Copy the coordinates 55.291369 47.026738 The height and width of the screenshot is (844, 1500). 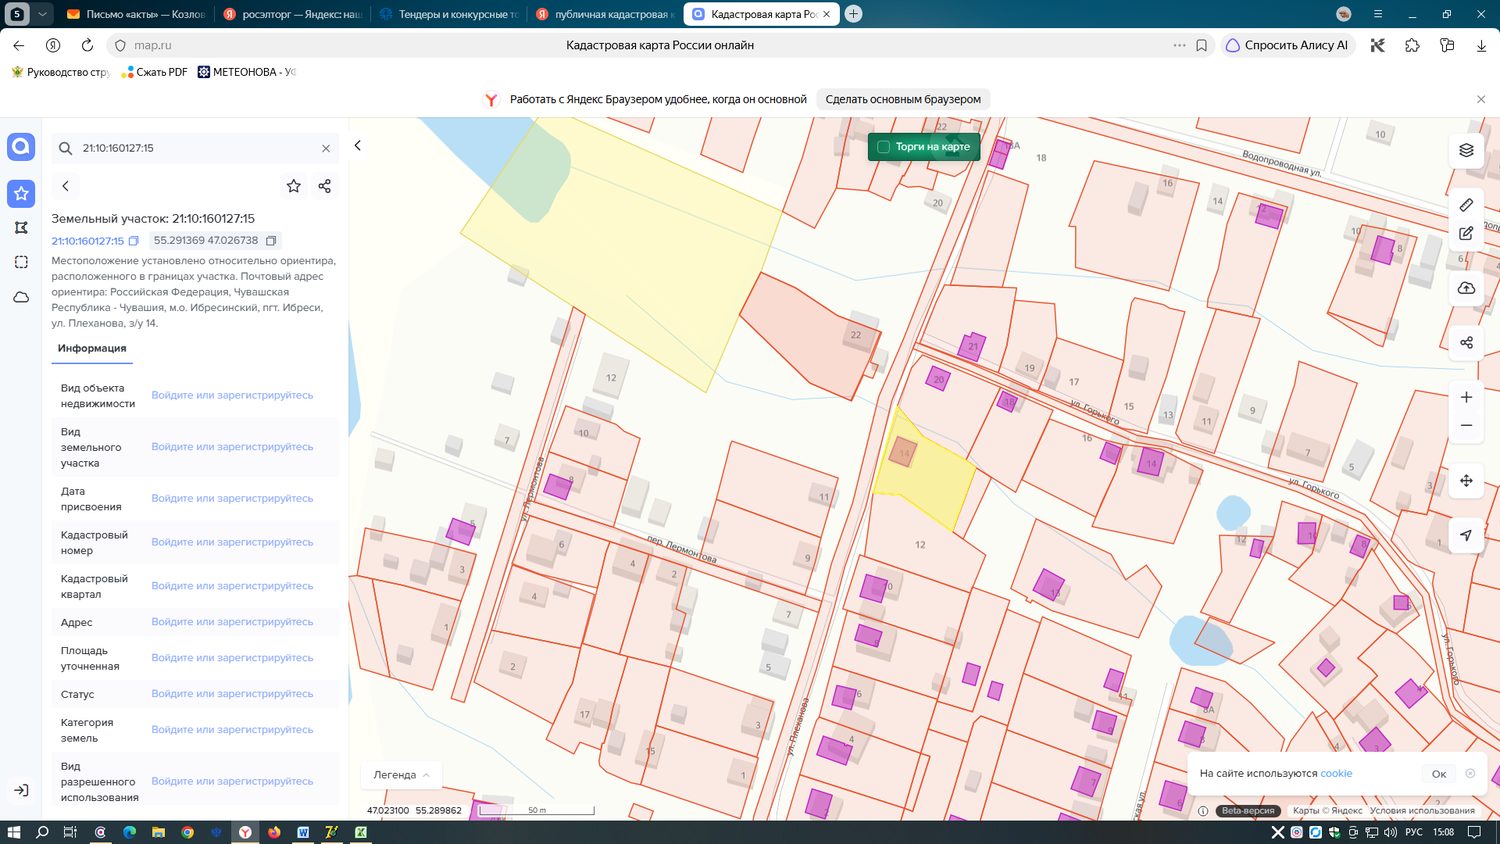click(x=271, y=241)
